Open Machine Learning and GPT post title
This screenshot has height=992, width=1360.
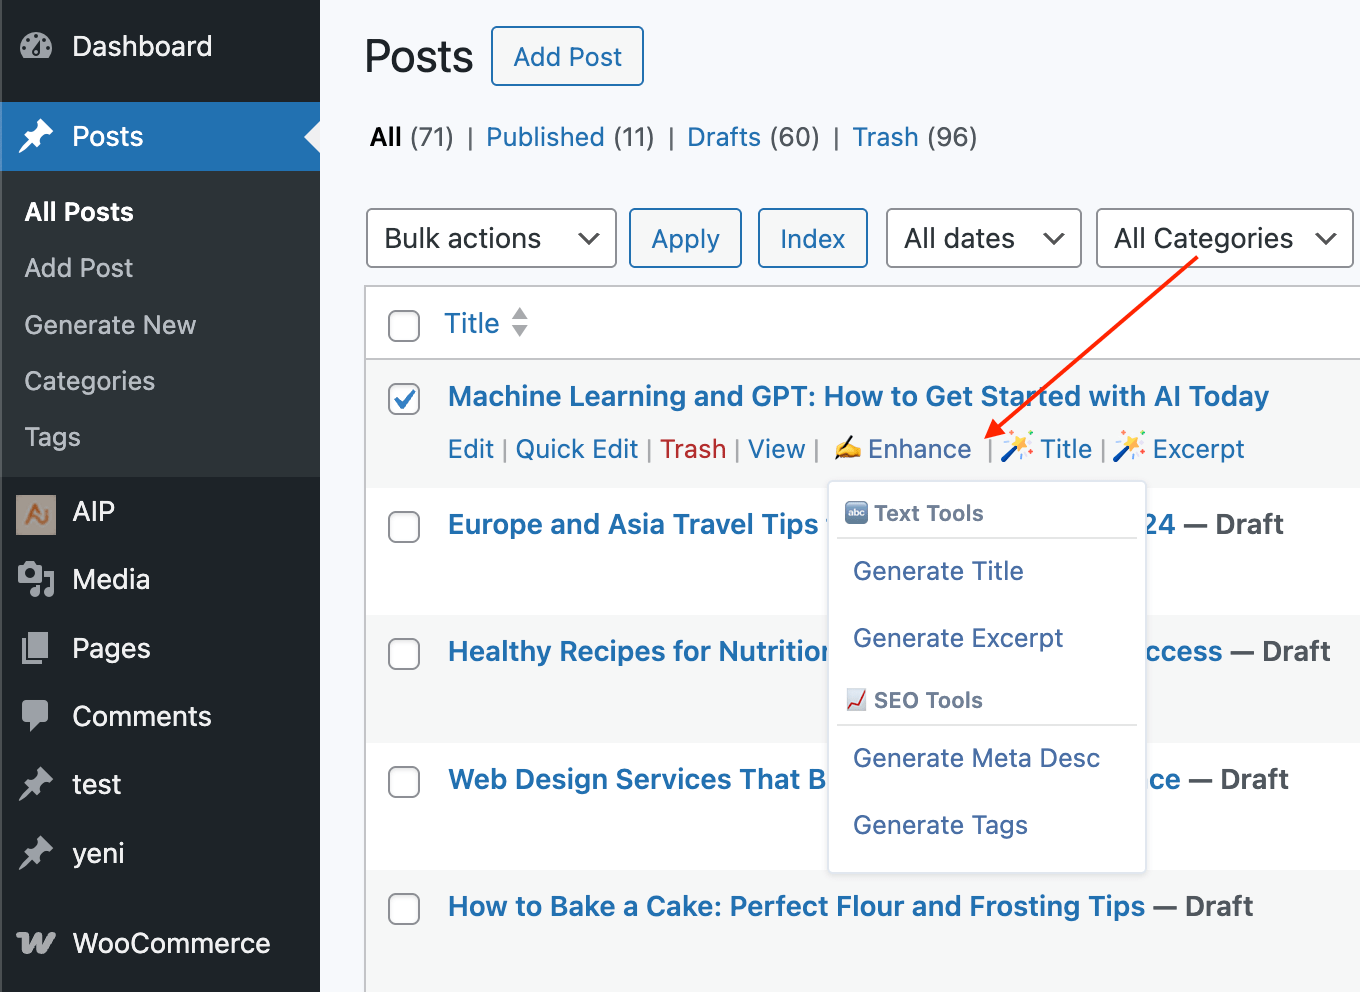pos(858,396)
